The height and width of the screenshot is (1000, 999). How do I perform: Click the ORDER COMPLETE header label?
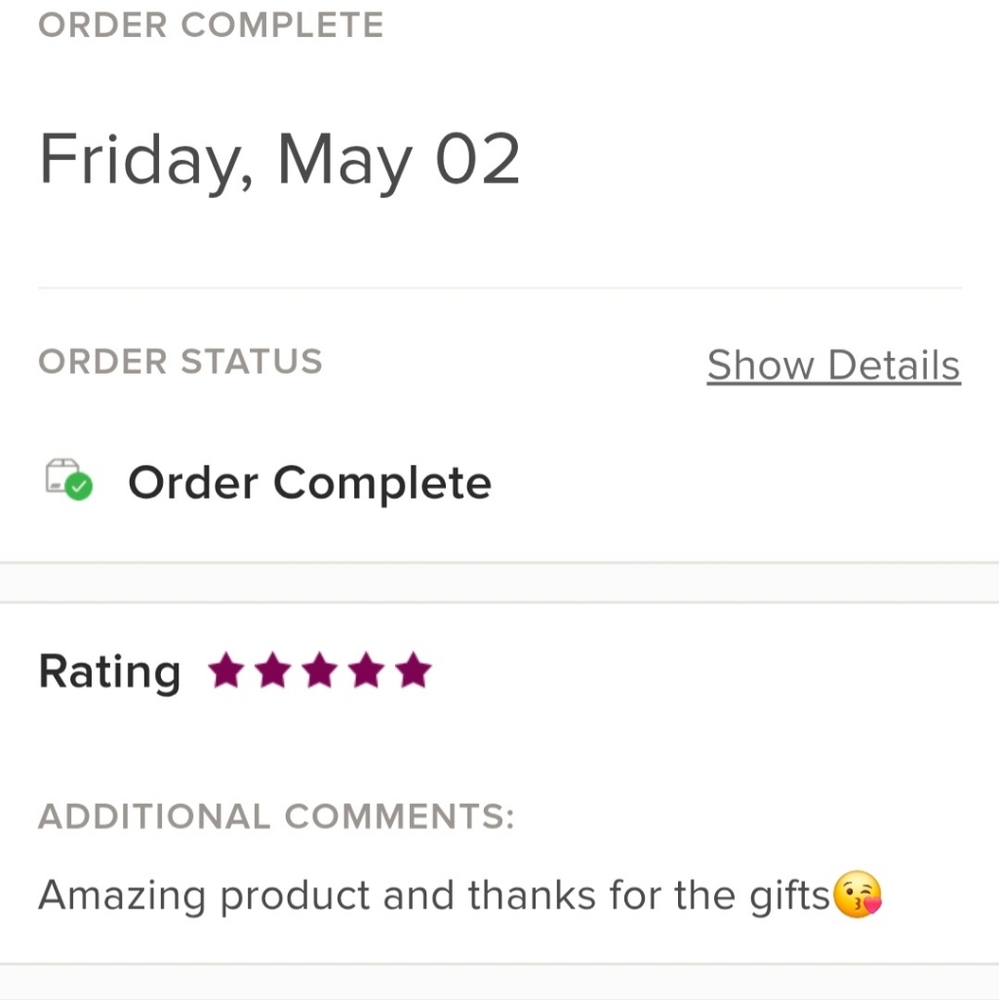click(211, 25)
